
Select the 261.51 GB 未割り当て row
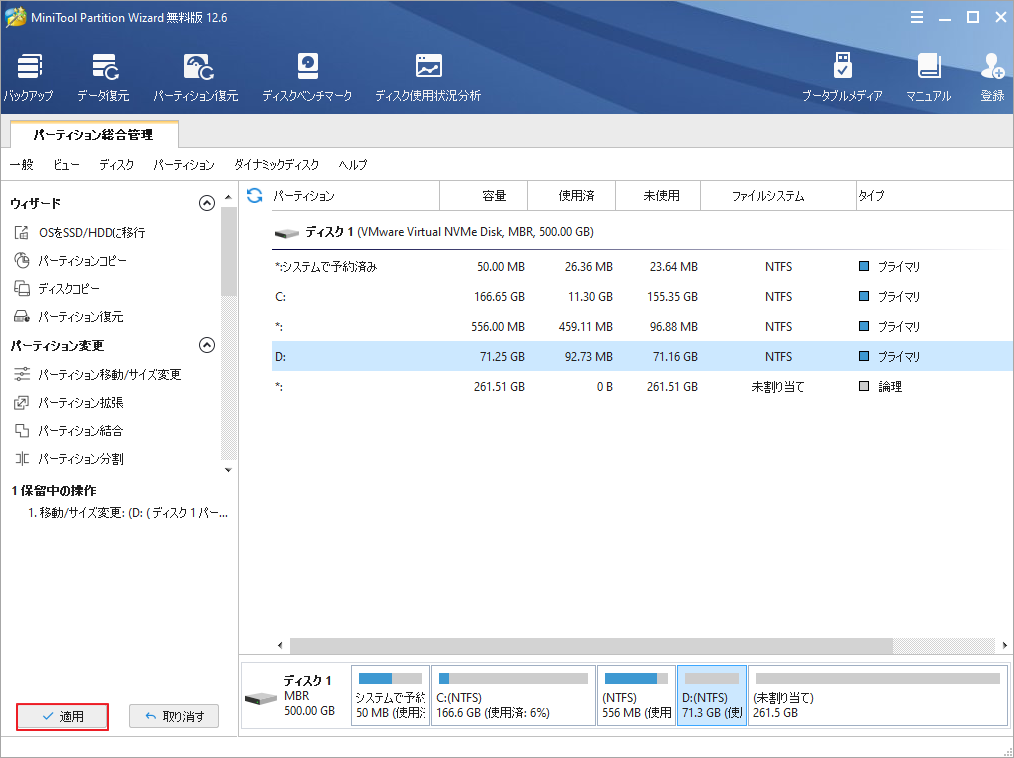pos(642,386)
